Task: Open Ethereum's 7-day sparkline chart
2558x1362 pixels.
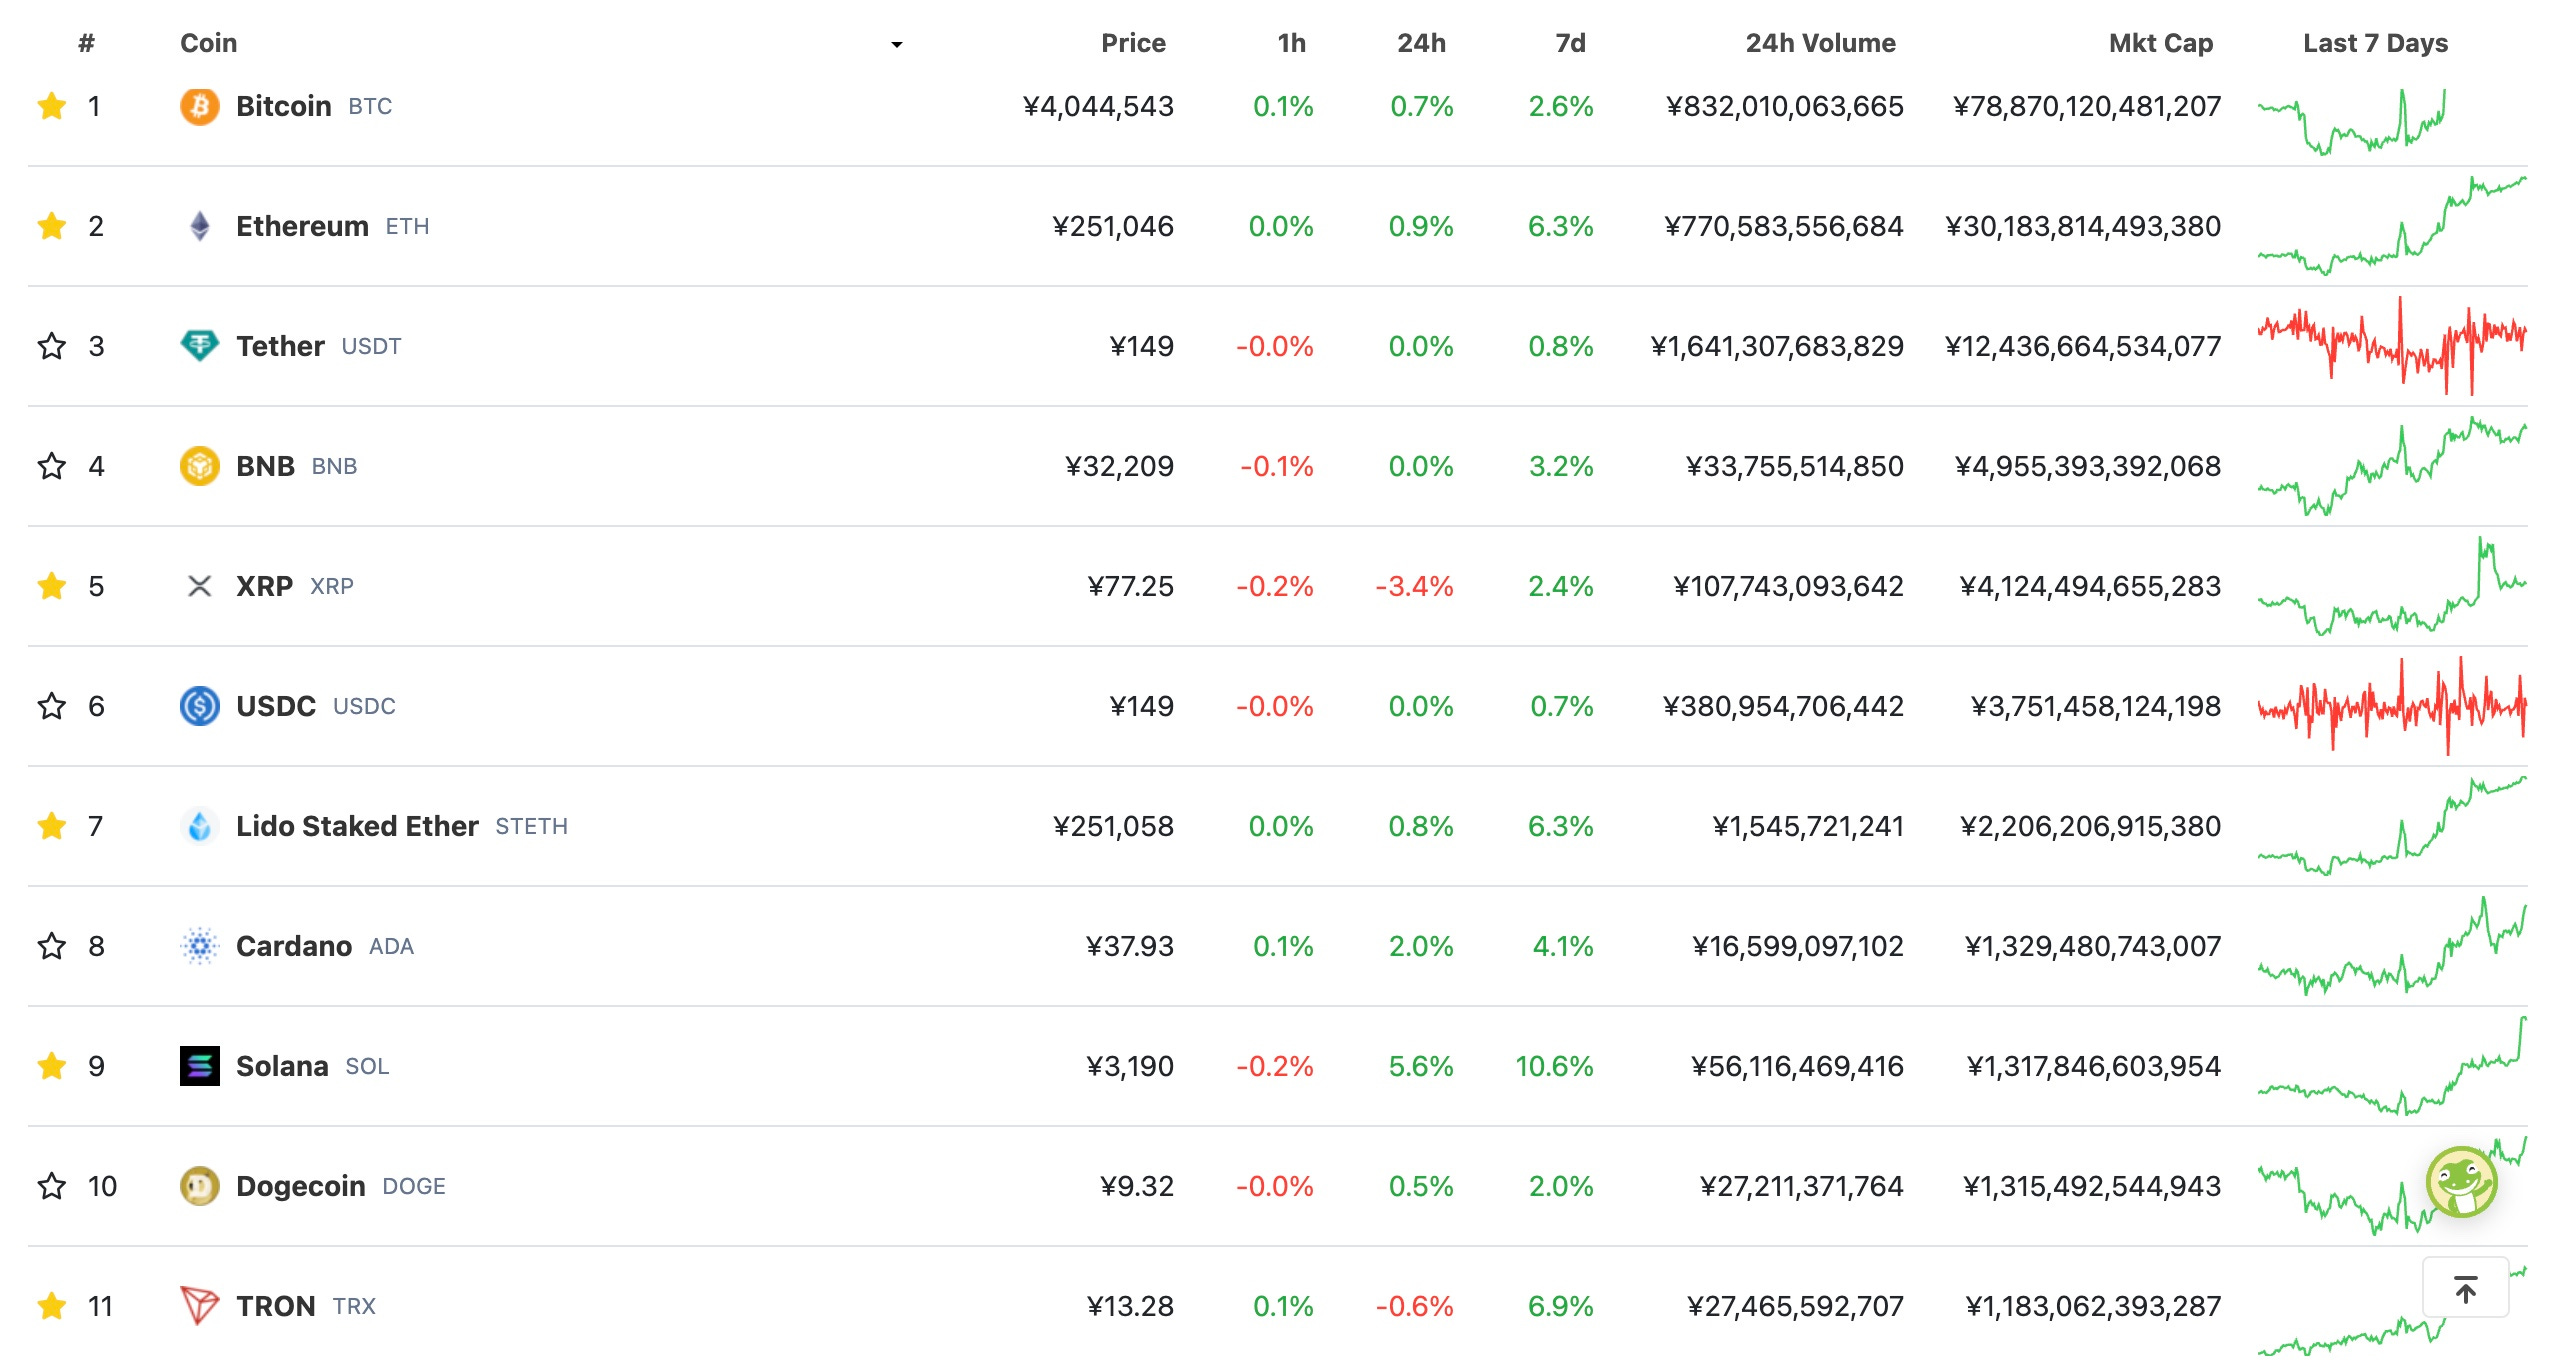Action: pos(2392,226)
